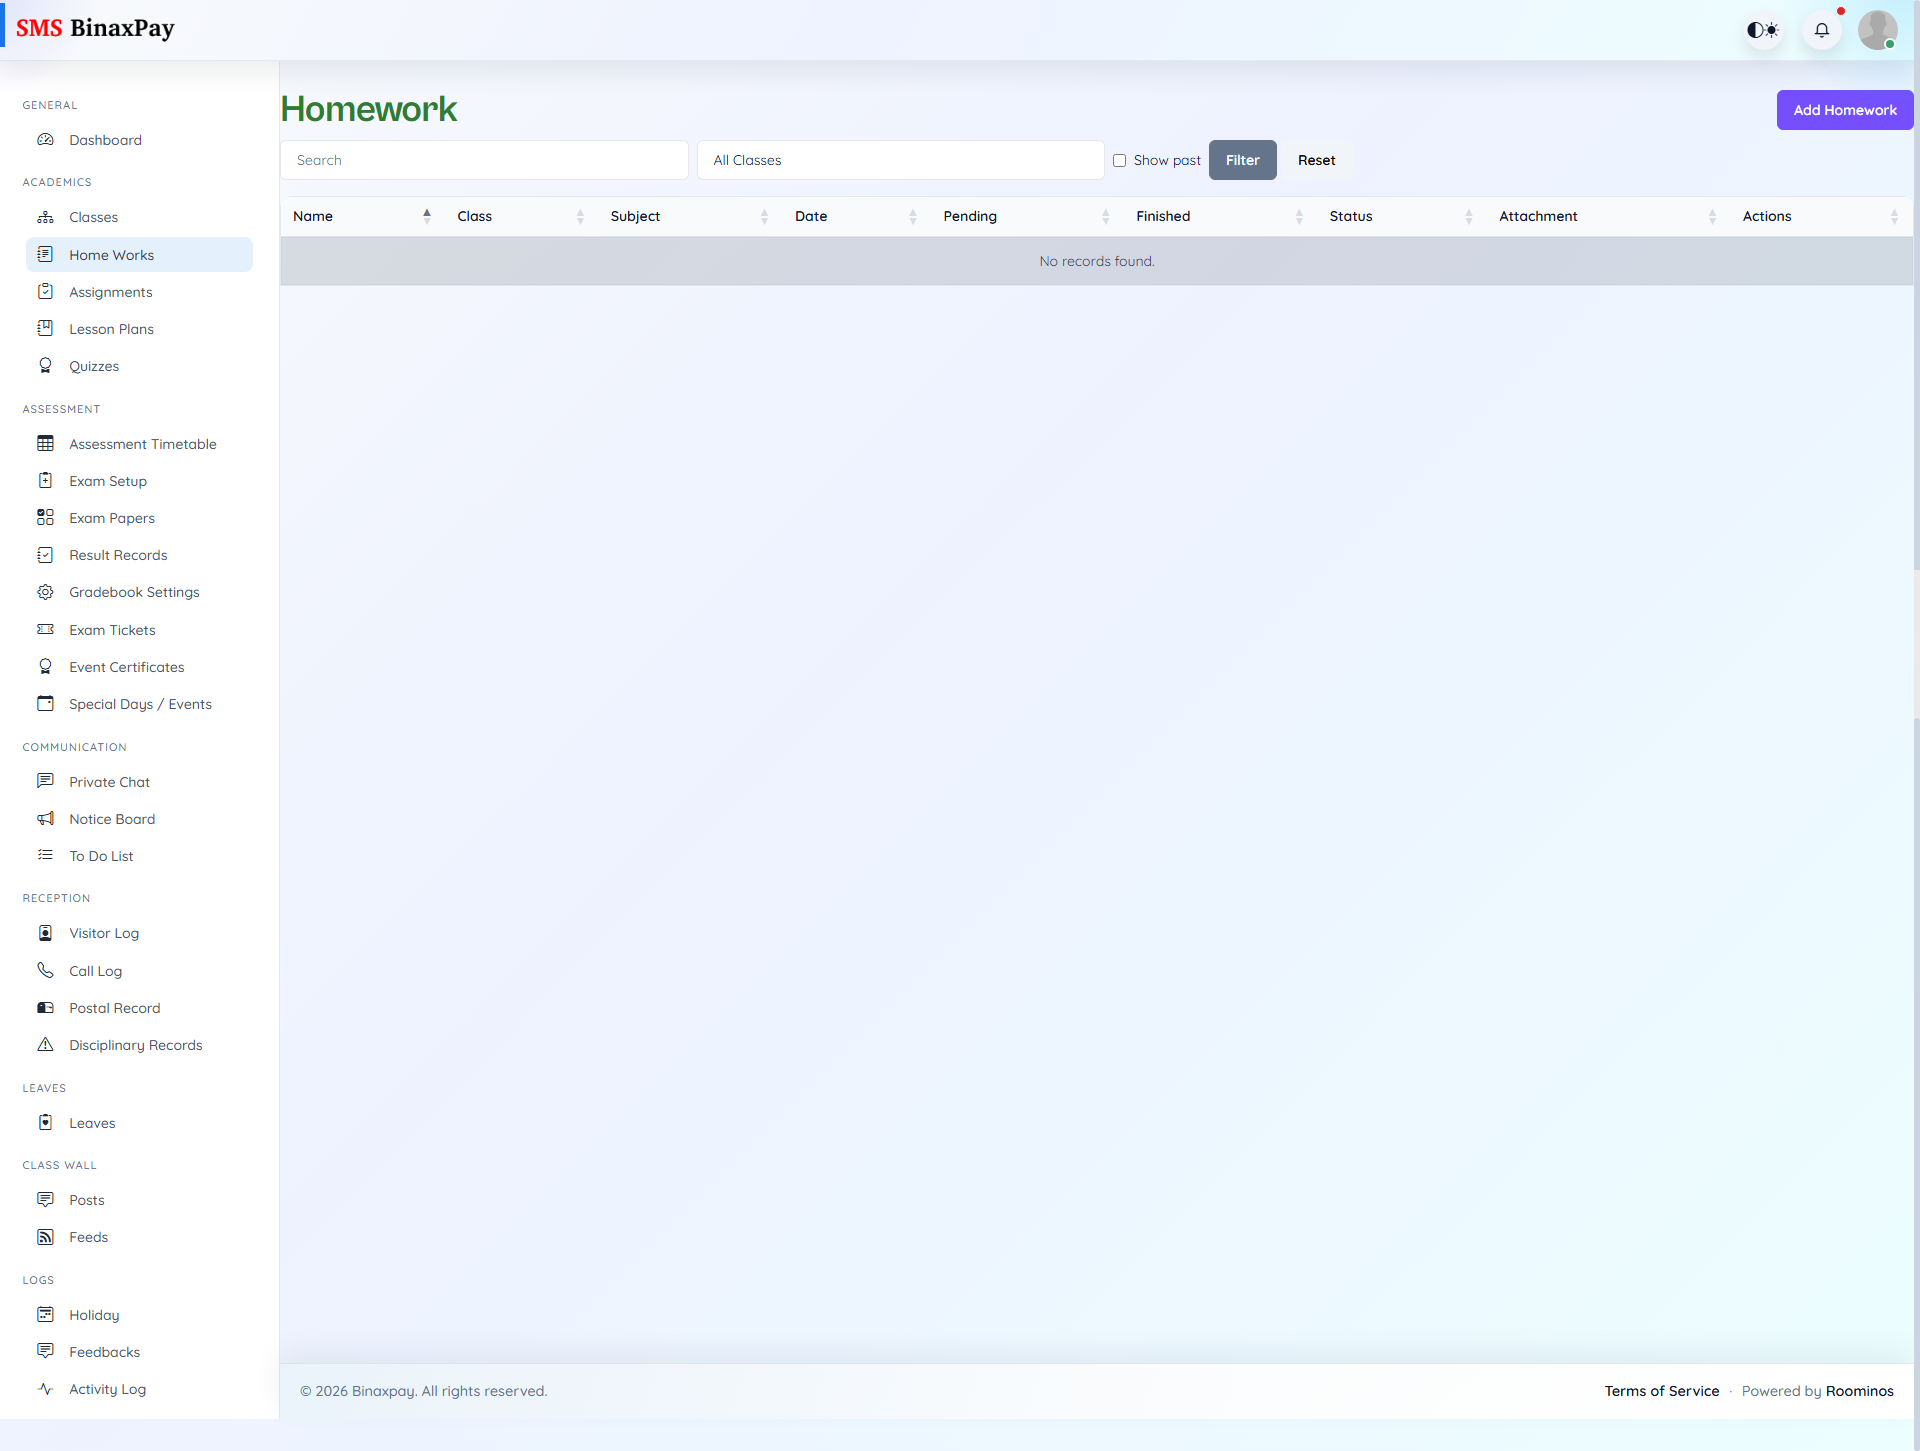Switch to the Notice Board section
Image resolution: width=1920 pixels, height=1451 pixels.
click(111, 819)
